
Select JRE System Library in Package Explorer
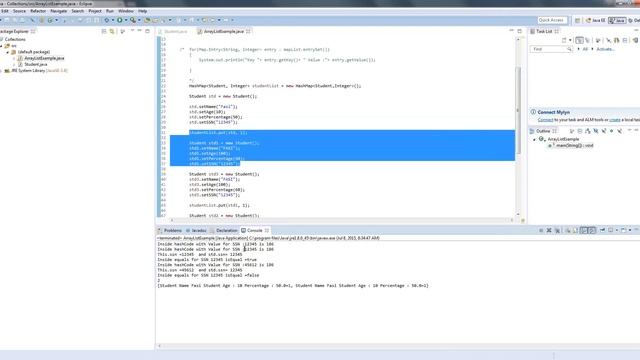(x=39, y=71)
